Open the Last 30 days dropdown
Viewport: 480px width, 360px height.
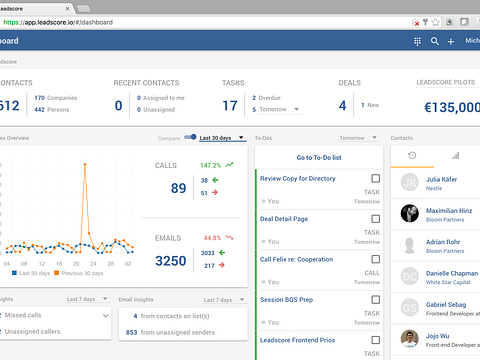(222, 138)
